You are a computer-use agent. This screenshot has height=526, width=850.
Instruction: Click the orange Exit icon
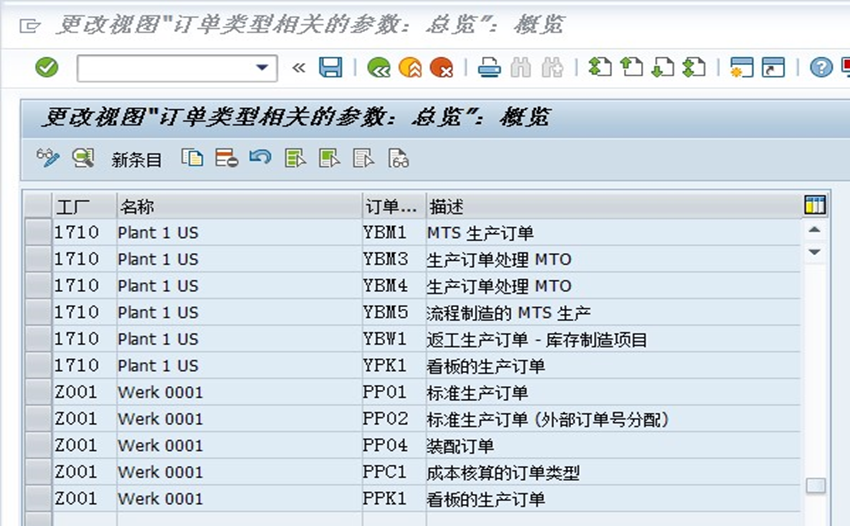point(410,68)
